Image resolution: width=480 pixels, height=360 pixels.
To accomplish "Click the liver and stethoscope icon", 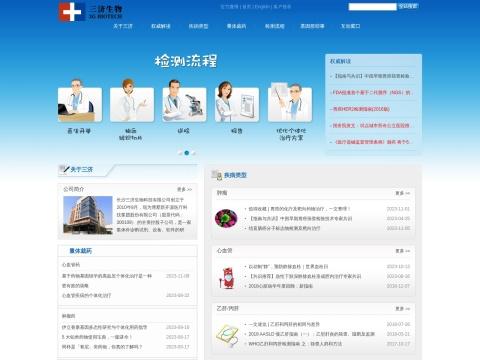I will click(227, 335).
